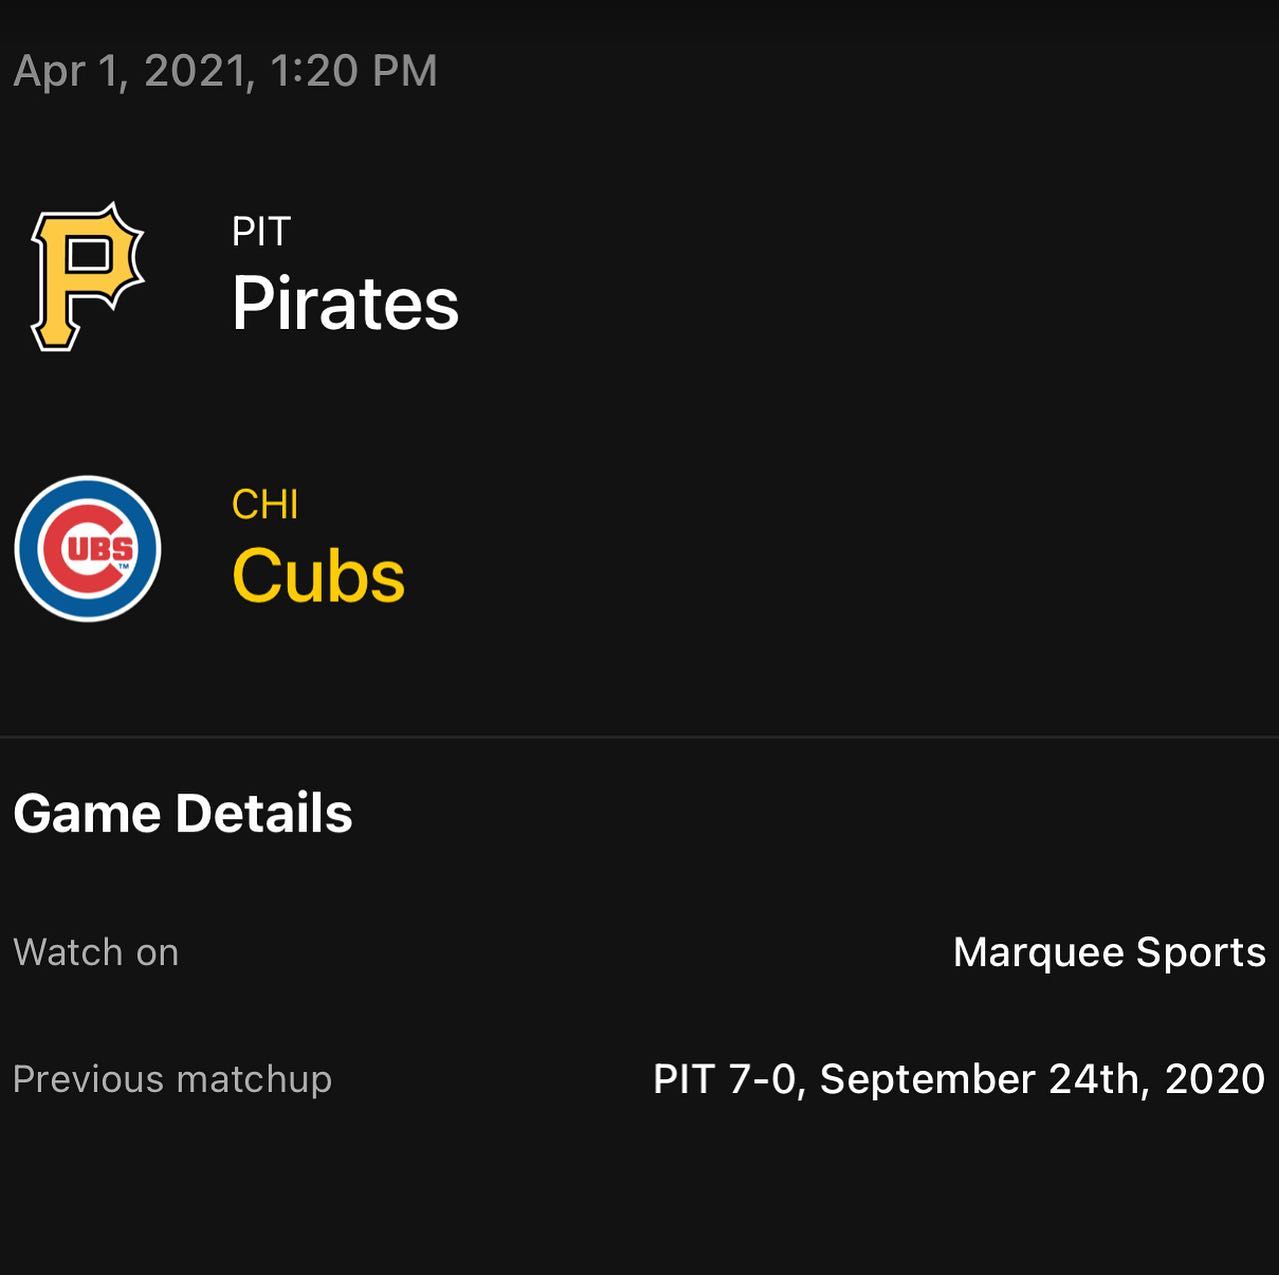Select the 2021 year in the header
This screenshot has width=1279, height=1275.
194,71
